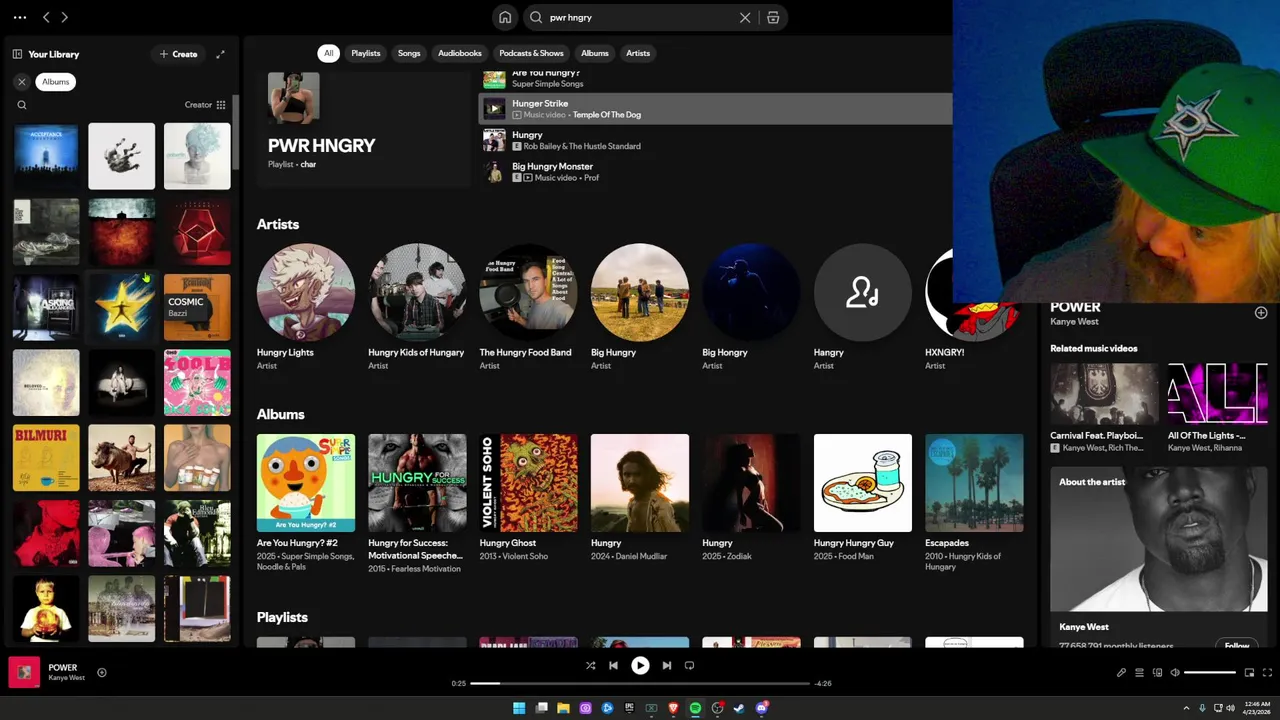Expand Your Library to full view

221,54
